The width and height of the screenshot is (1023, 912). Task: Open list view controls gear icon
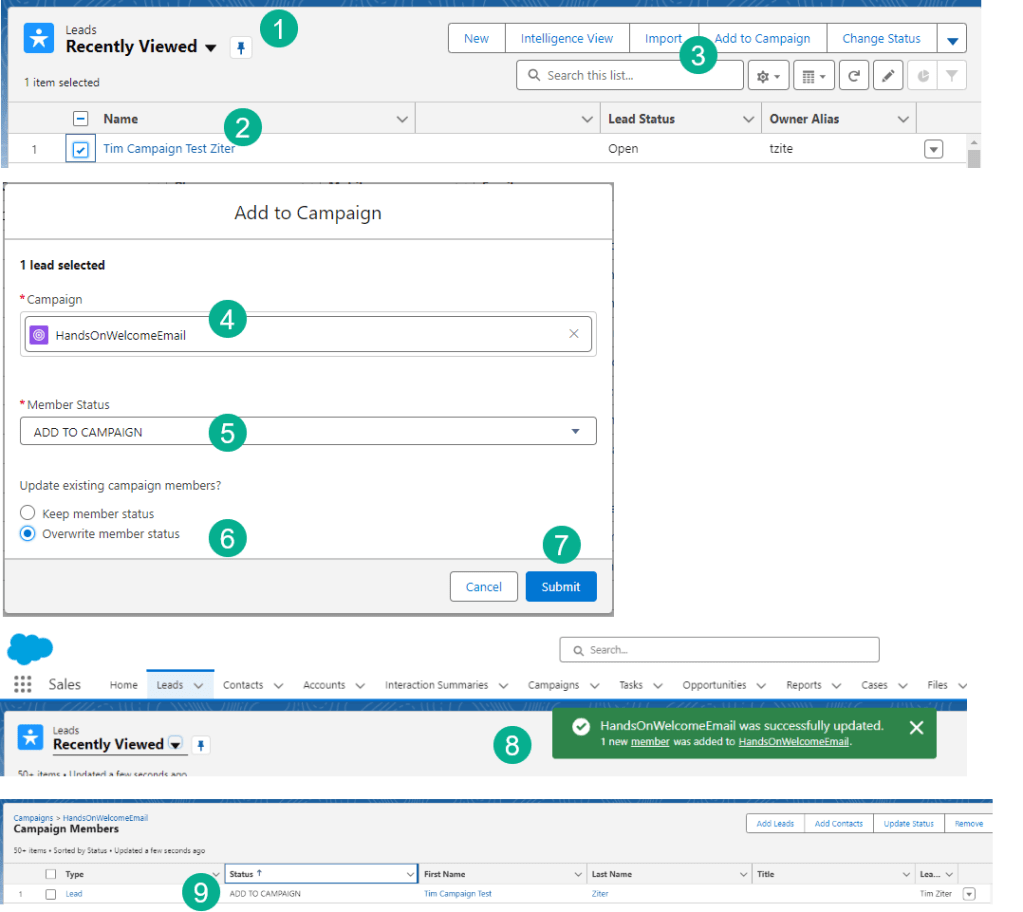click(769, 76)
